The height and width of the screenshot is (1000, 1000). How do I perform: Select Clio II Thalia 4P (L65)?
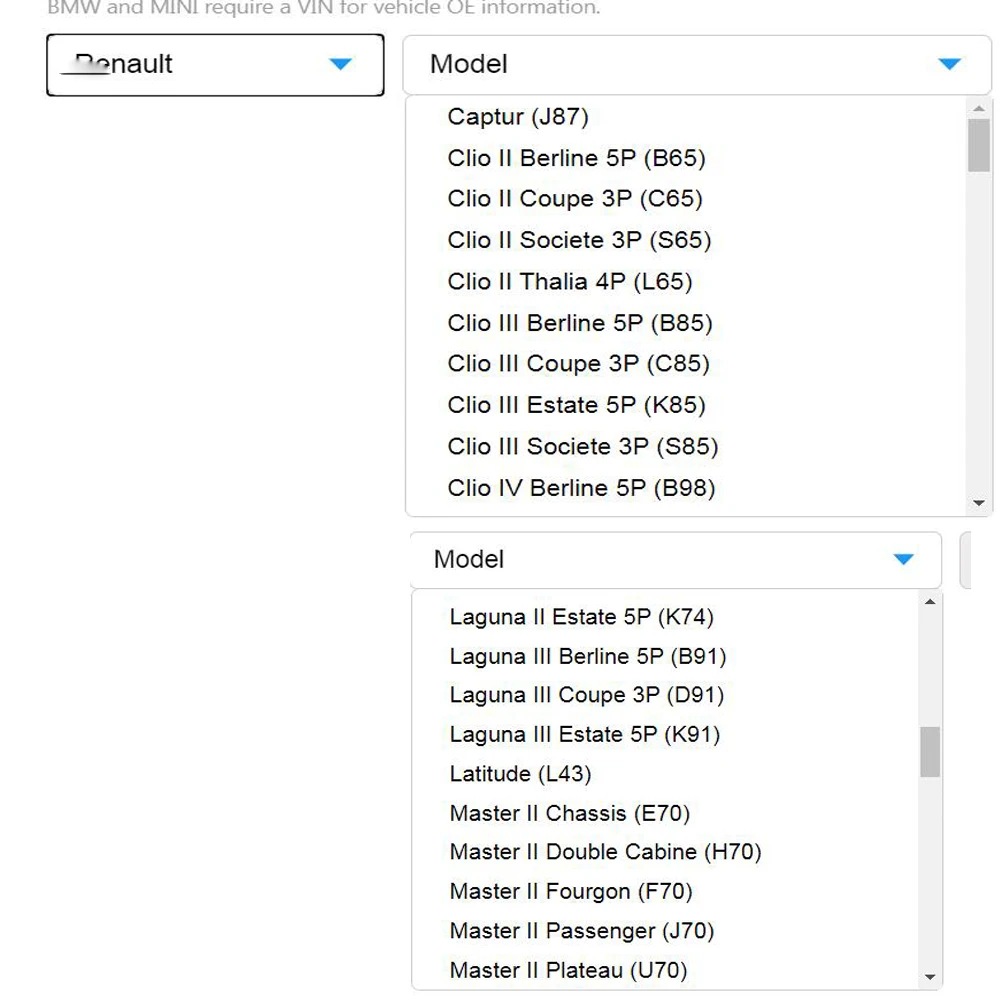[570, 282]
